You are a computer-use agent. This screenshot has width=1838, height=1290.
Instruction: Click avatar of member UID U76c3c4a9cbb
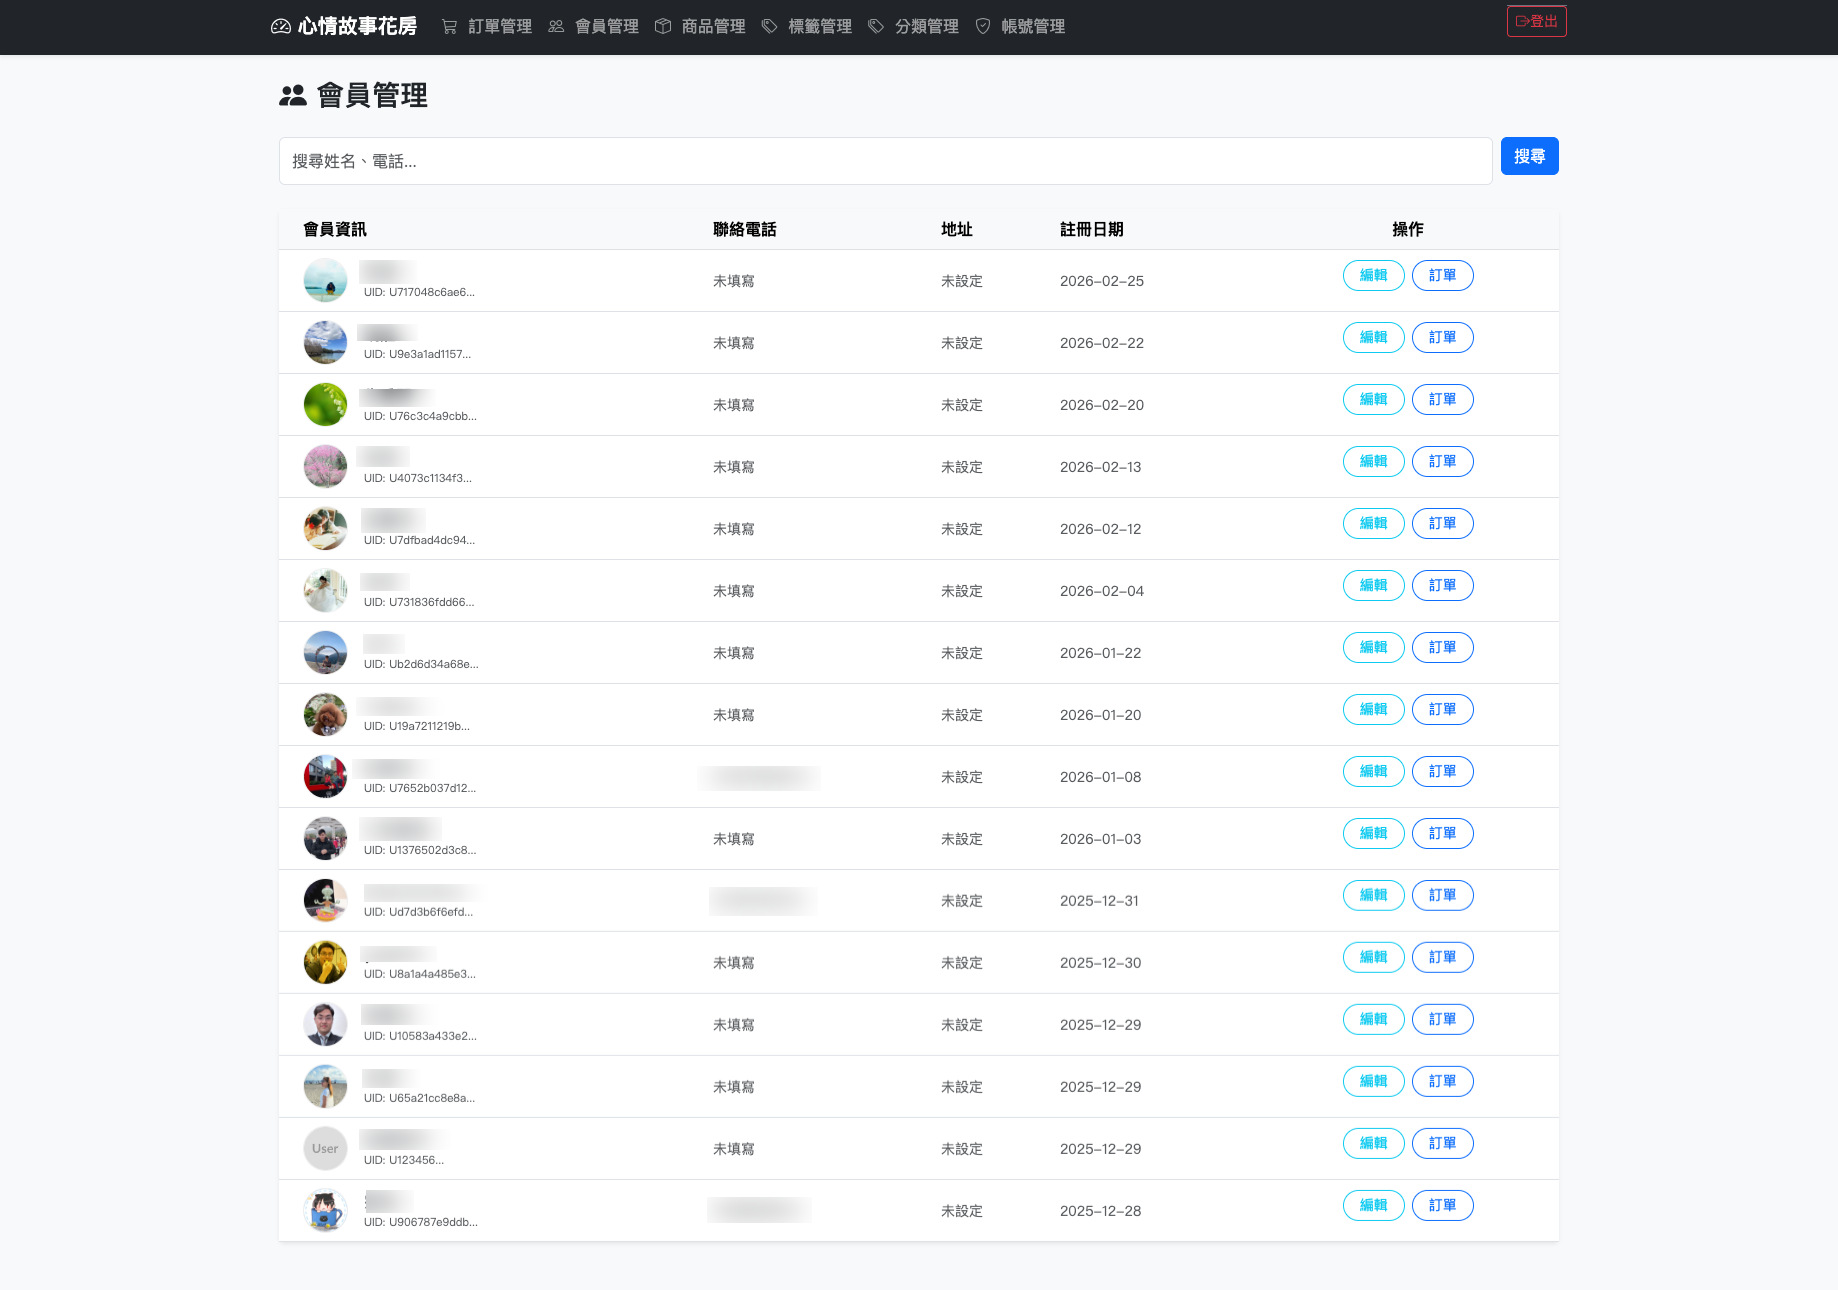(x=325, y=405)
